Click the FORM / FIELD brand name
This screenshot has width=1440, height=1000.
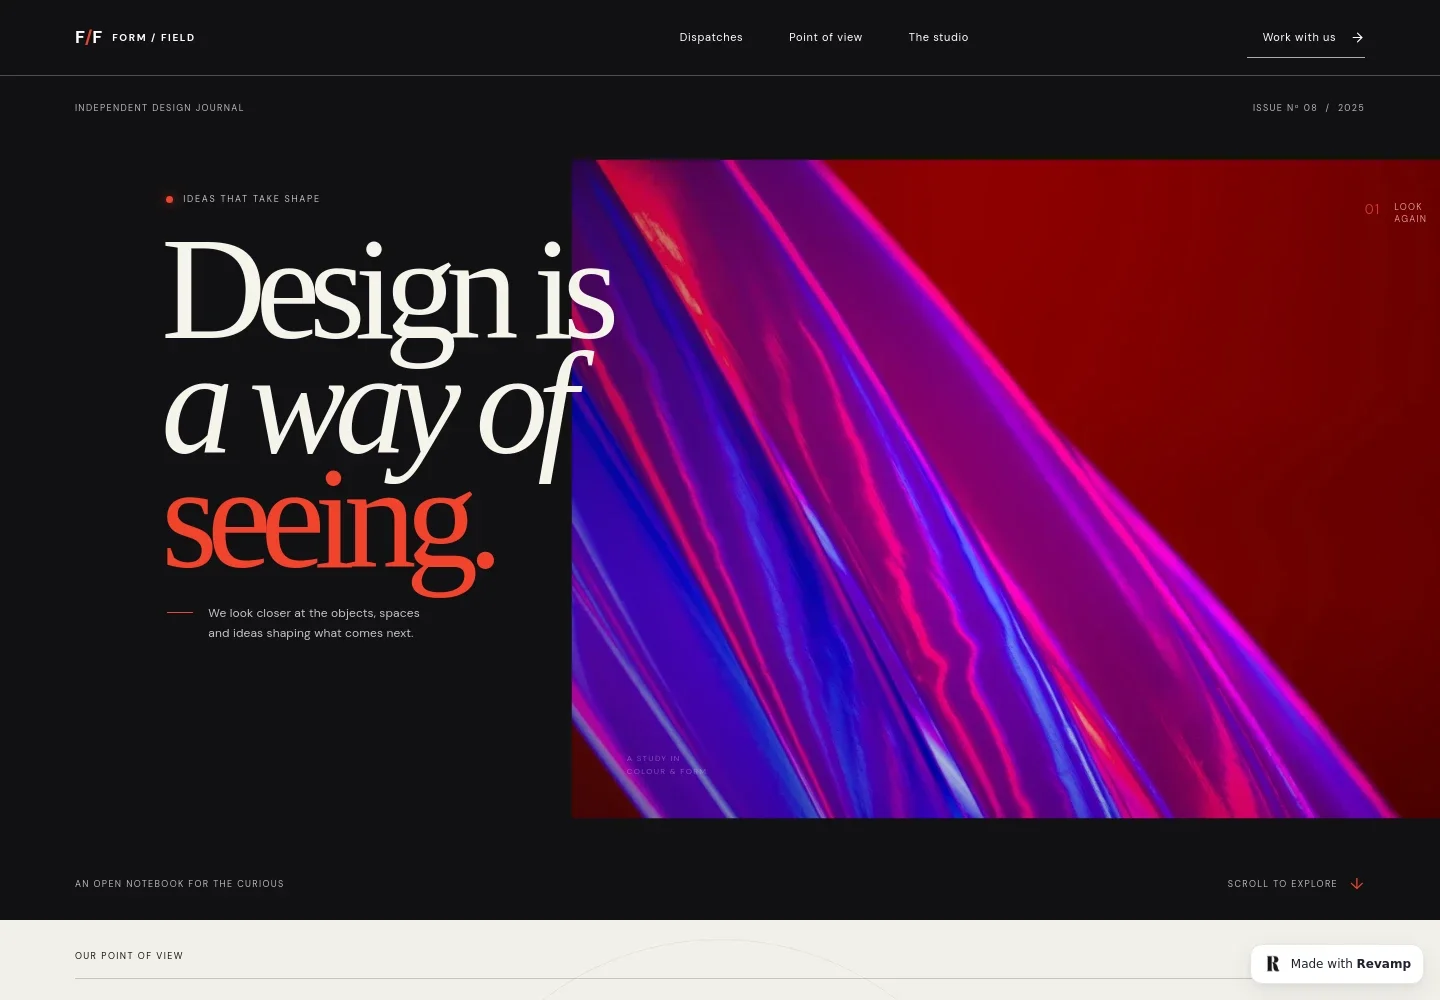pyautogui.click(x=153, y=37)
